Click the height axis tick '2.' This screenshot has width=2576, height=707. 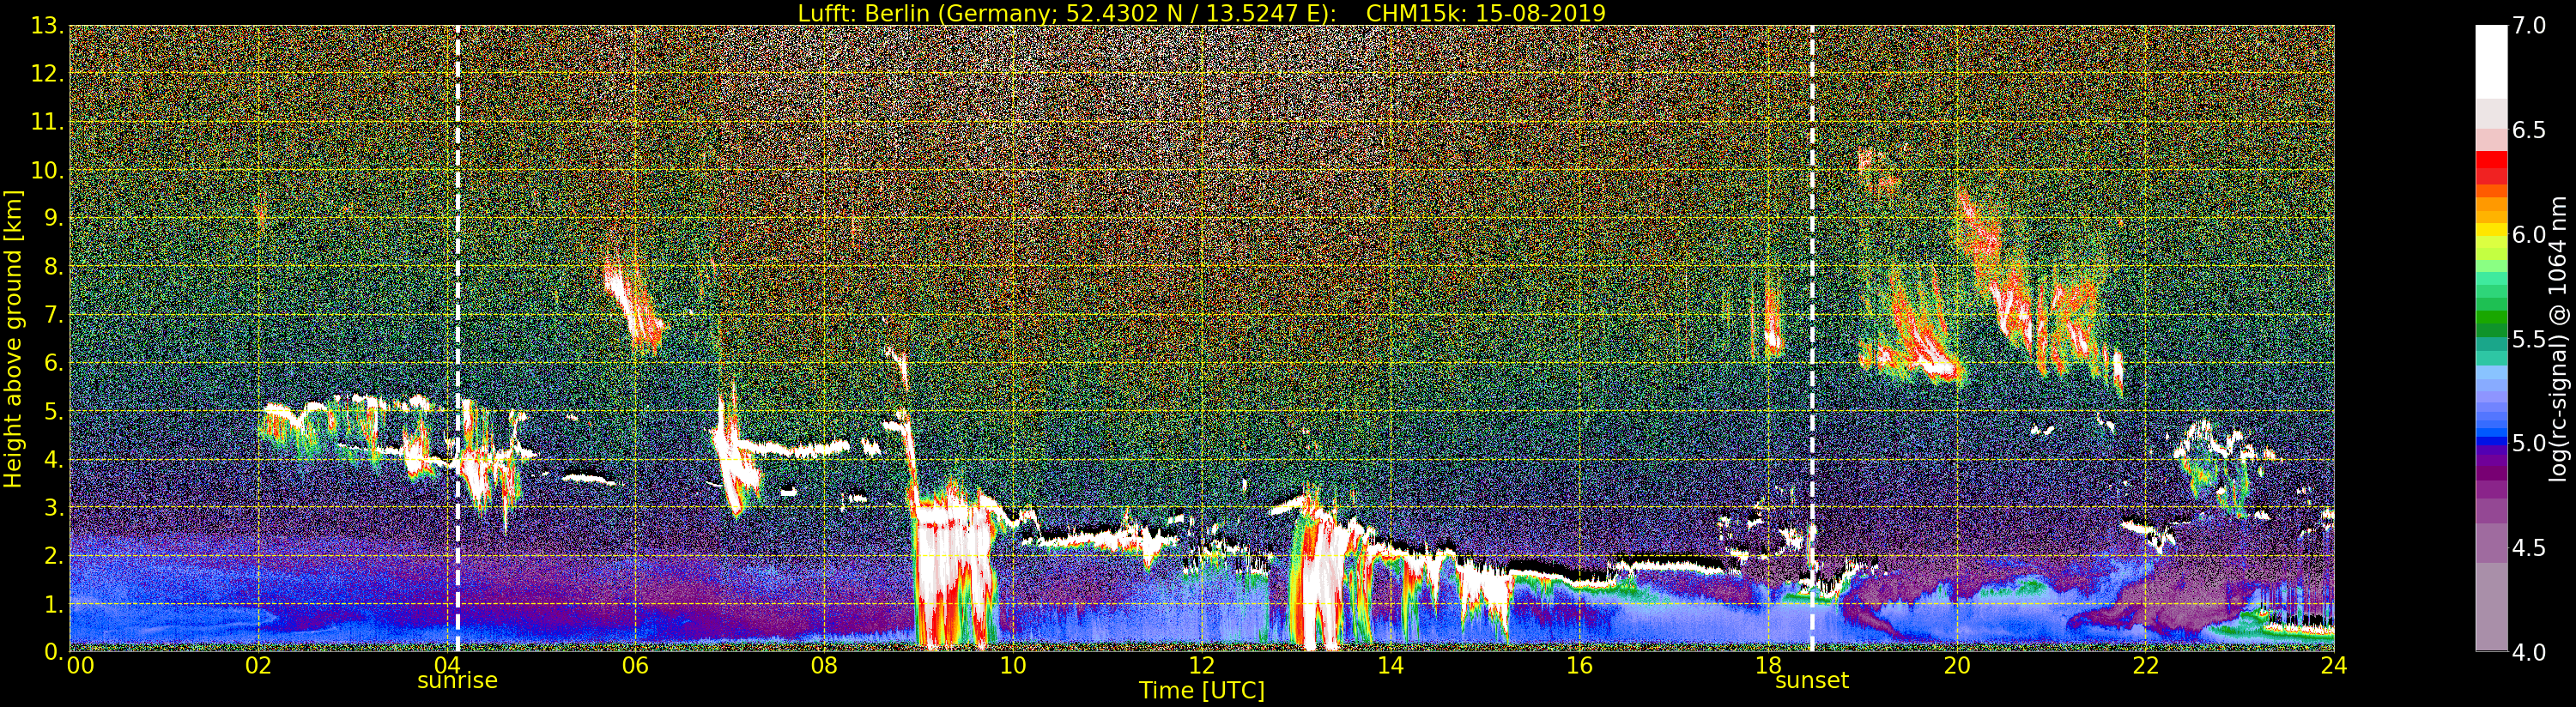(53, 555)
